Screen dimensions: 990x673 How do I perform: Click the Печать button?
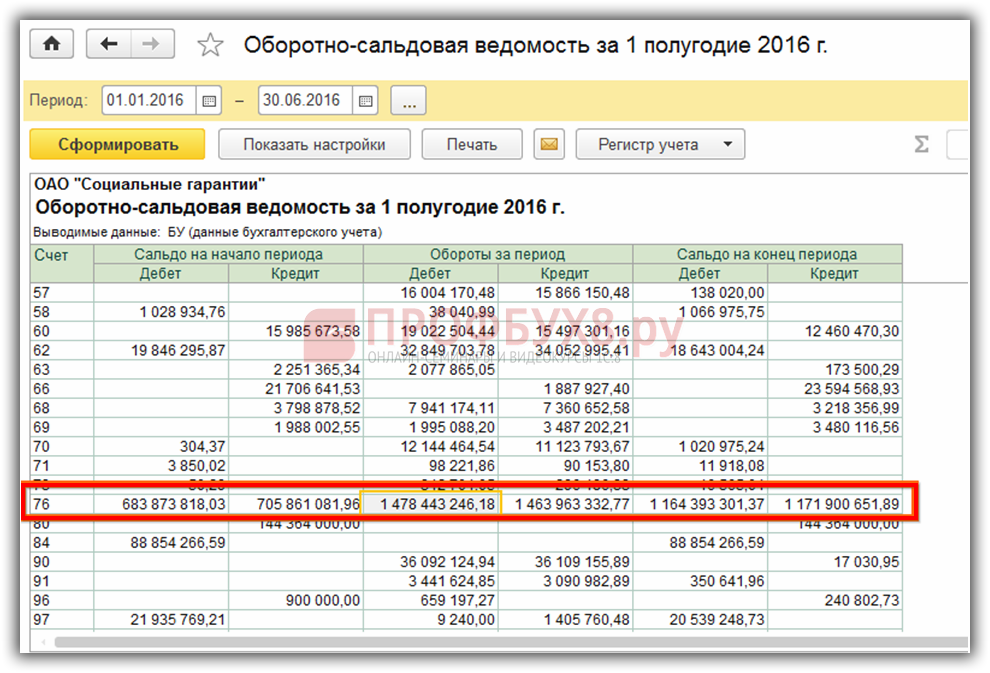[471, 145]
